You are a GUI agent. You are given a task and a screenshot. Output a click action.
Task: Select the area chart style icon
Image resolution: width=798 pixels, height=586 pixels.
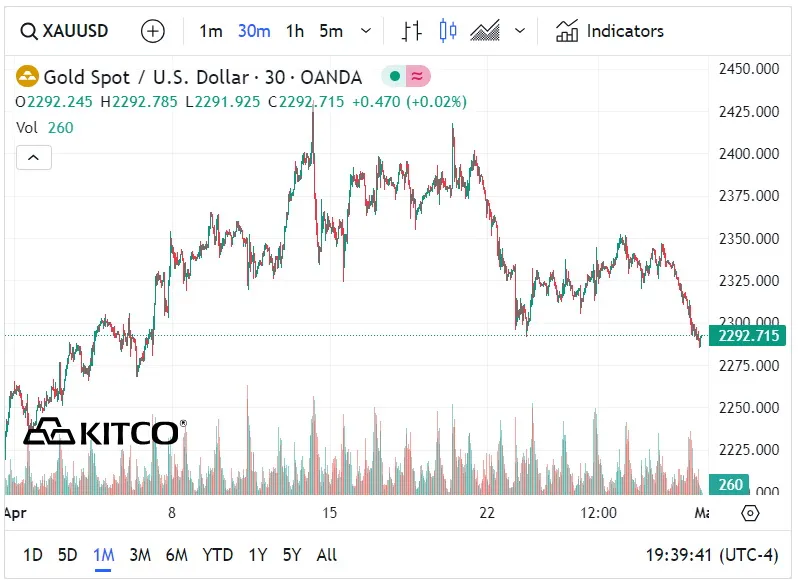(485, 31)
